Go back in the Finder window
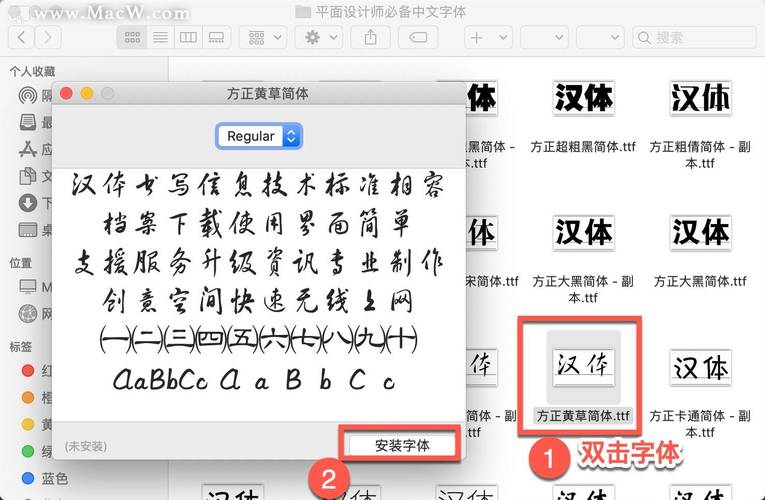The width and height of the screenshot is (765, 500). click(21, 38)
